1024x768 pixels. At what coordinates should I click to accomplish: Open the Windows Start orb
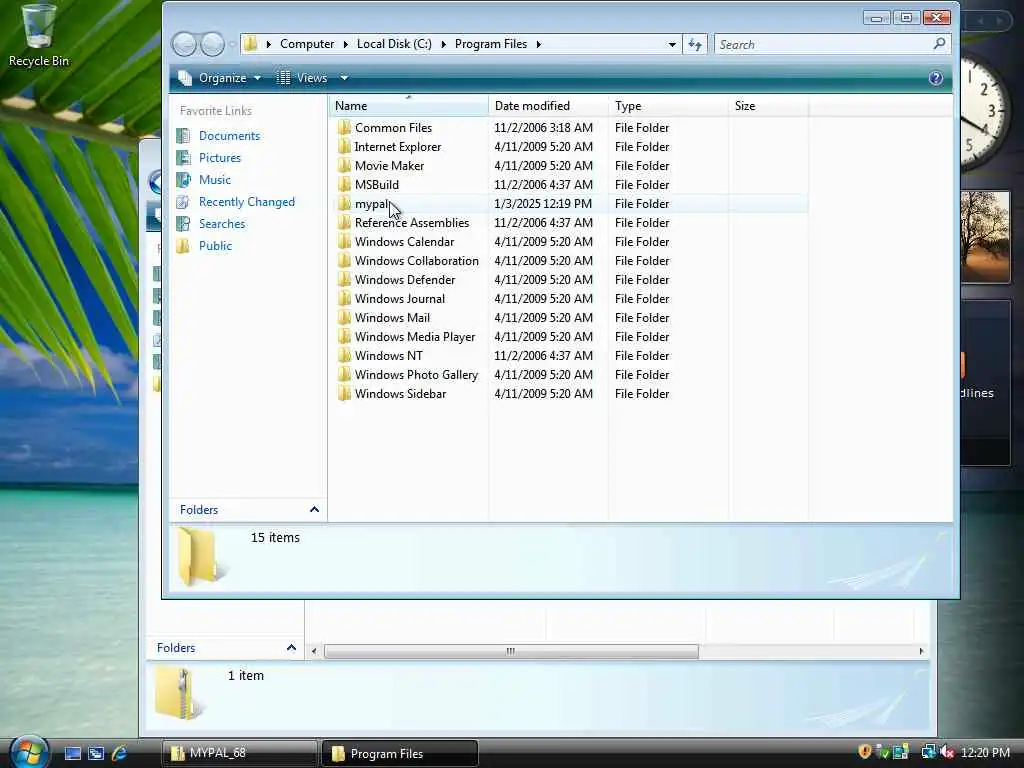point(28,752)
